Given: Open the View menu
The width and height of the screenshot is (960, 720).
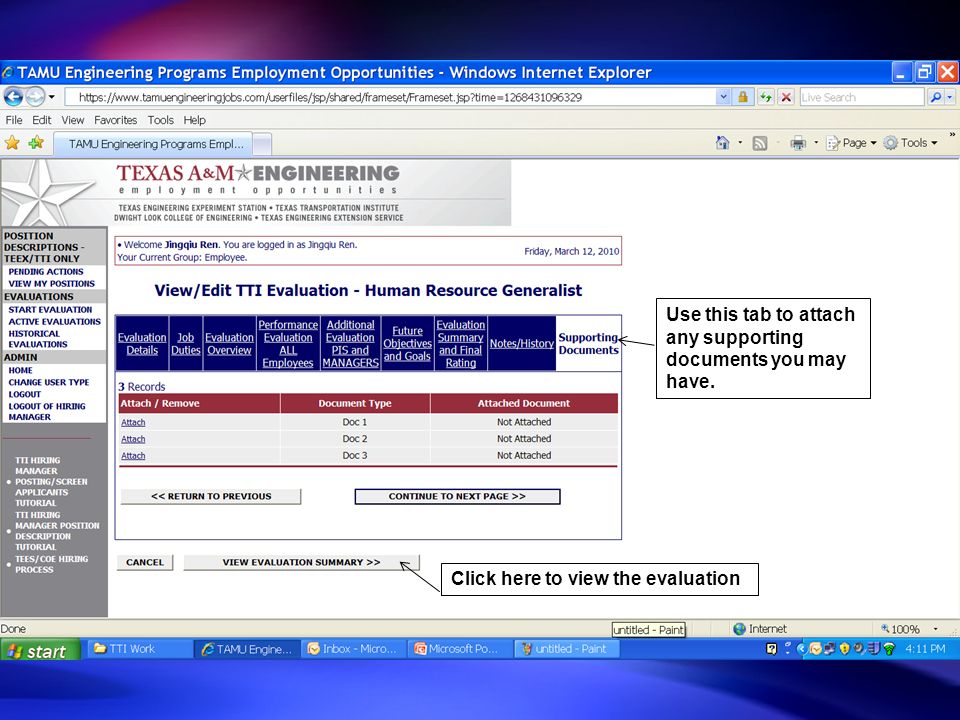Looking at the screenshot, I should [x=72, y=120].
